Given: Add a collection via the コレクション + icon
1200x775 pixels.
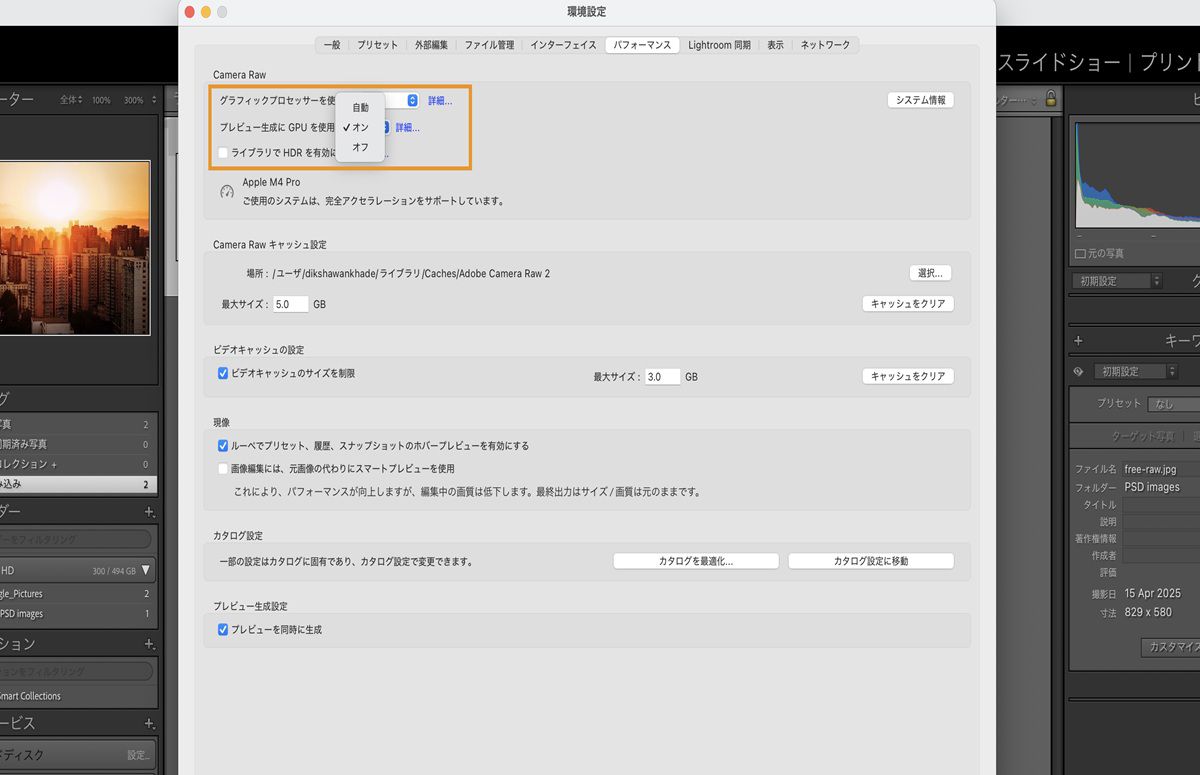Looking at the screenshot, I should (x=150, y=643).
